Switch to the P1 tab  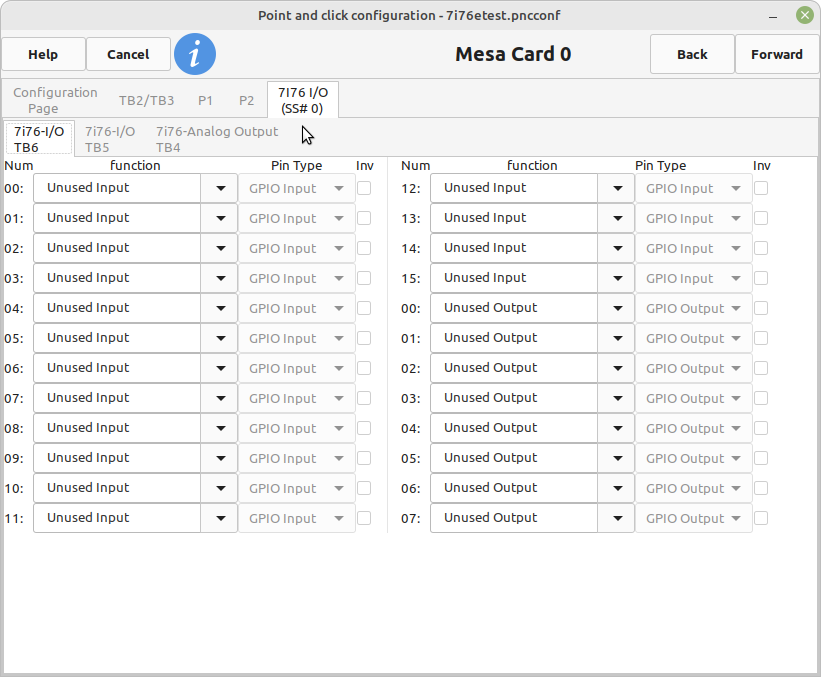[205, 100]
